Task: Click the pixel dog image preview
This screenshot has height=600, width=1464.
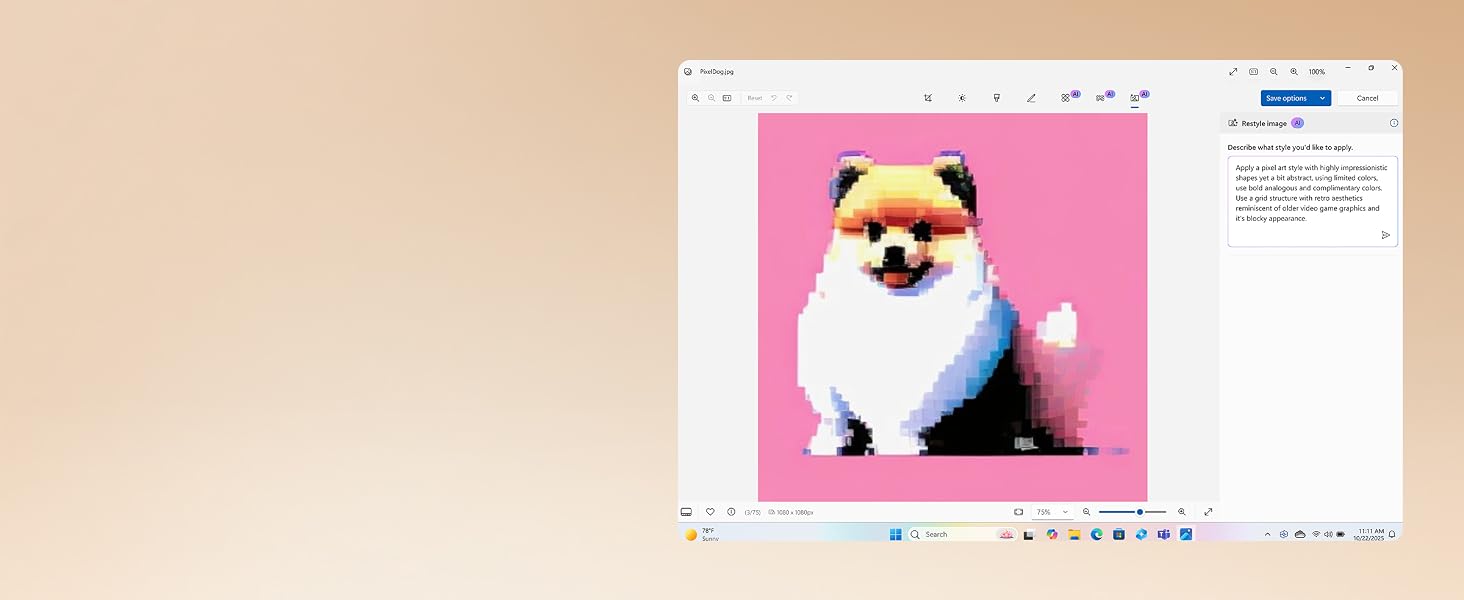Action: point(952,307)
